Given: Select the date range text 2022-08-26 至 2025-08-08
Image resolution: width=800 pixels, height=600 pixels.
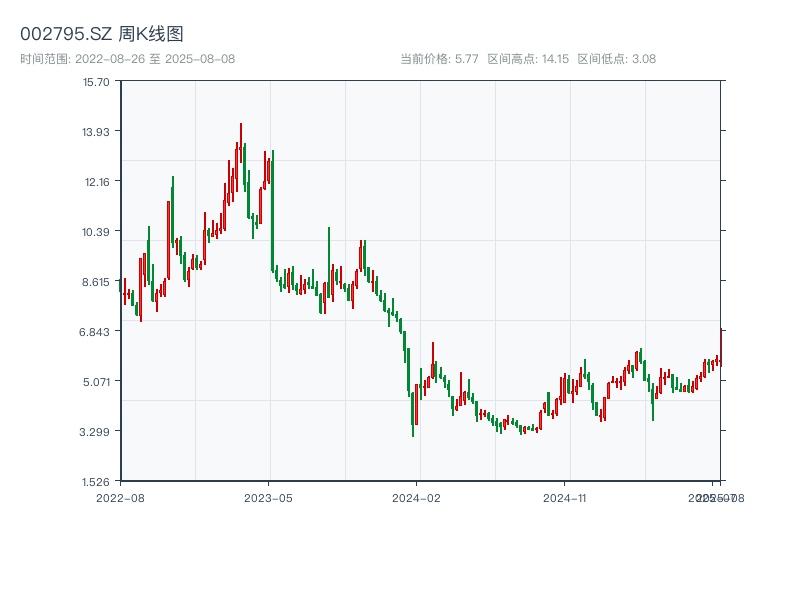Looking at the screenshot, I should (x=155, y=59).
